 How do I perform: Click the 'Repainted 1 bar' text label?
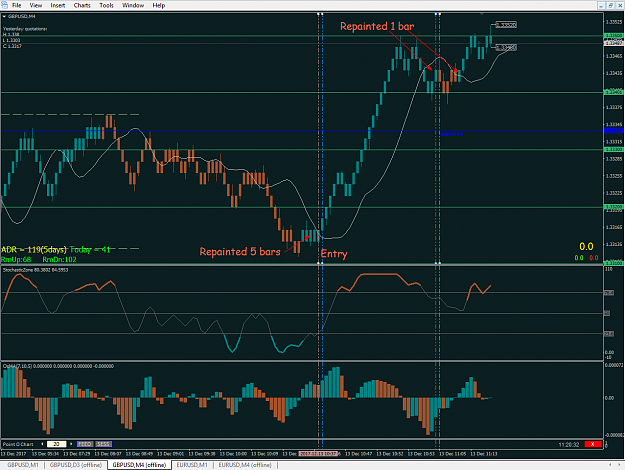377,26
